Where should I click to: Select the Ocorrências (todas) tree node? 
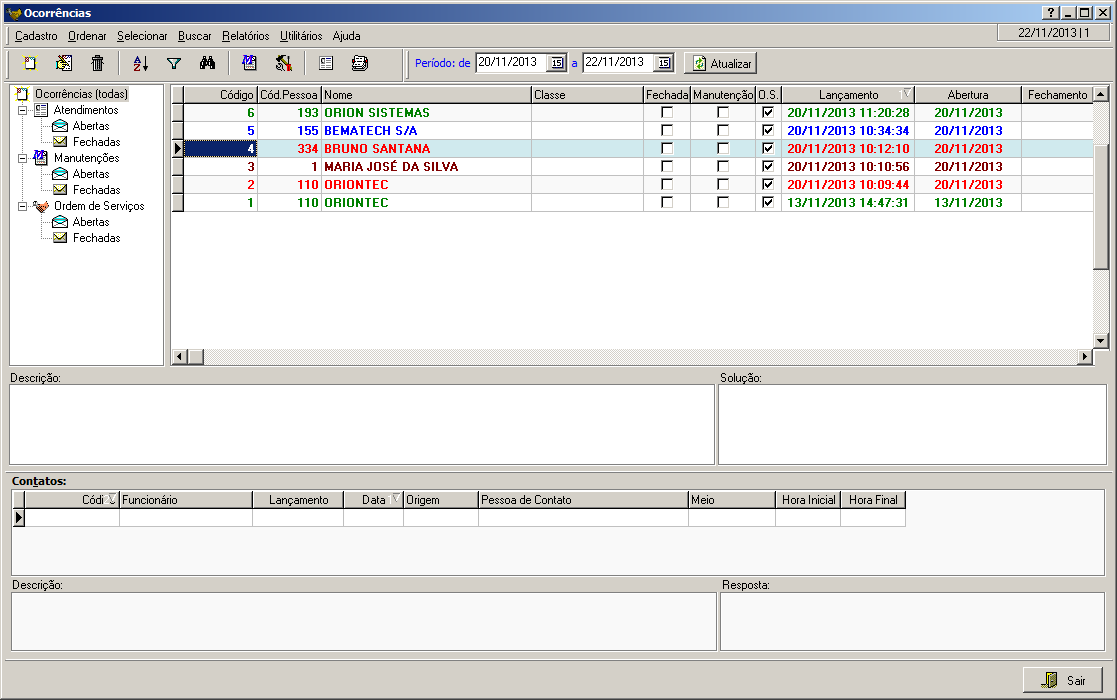pos(81,94)
